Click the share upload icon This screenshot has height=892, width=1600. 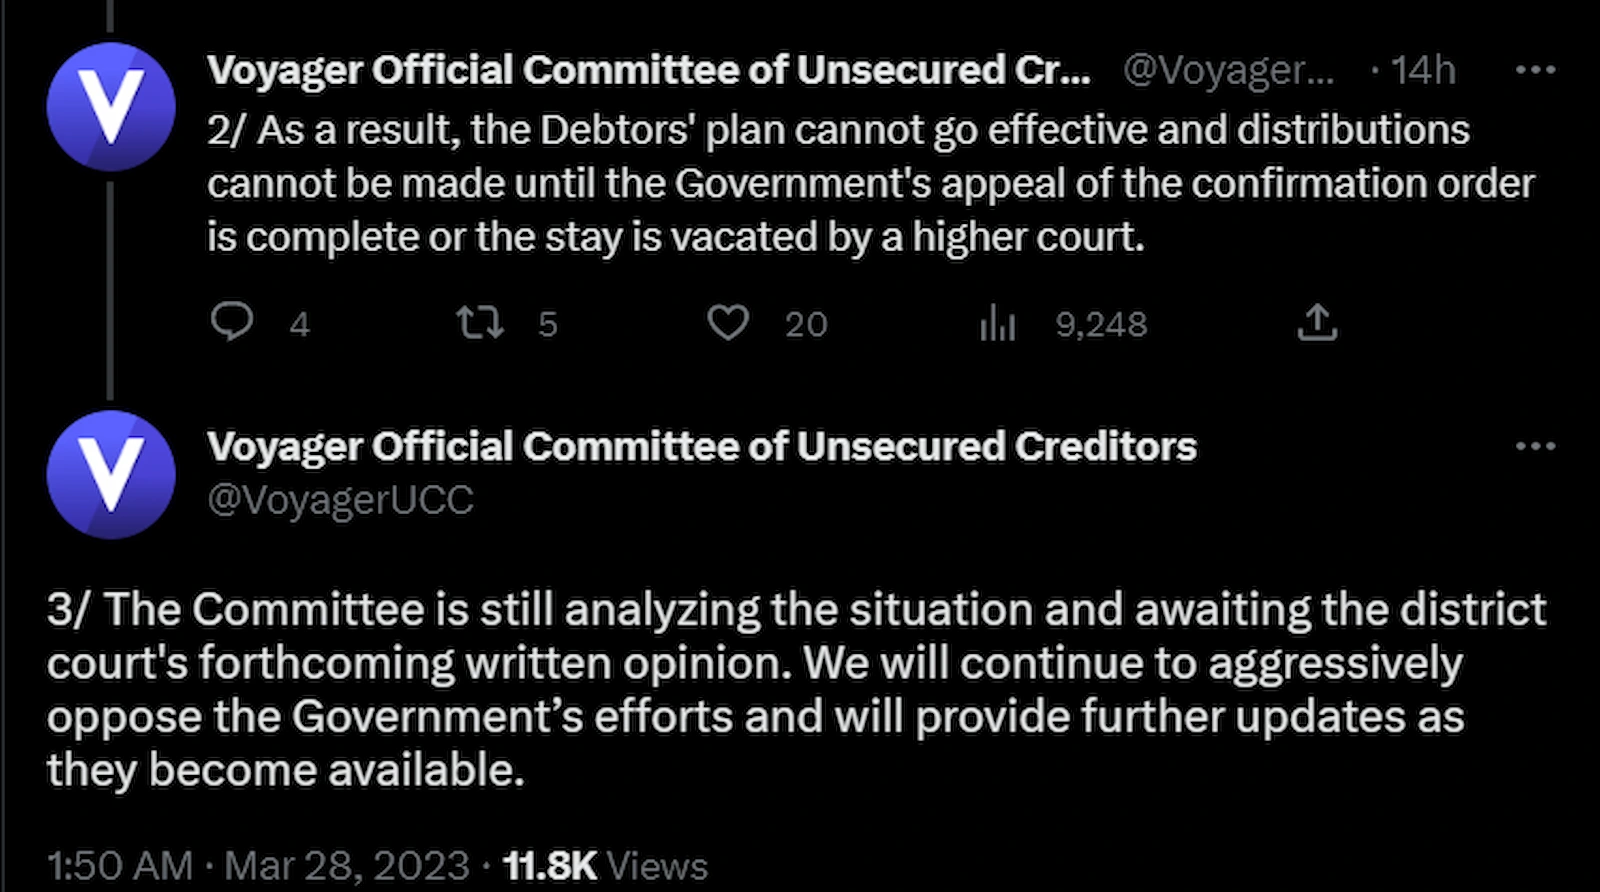tap(1318, 322)
